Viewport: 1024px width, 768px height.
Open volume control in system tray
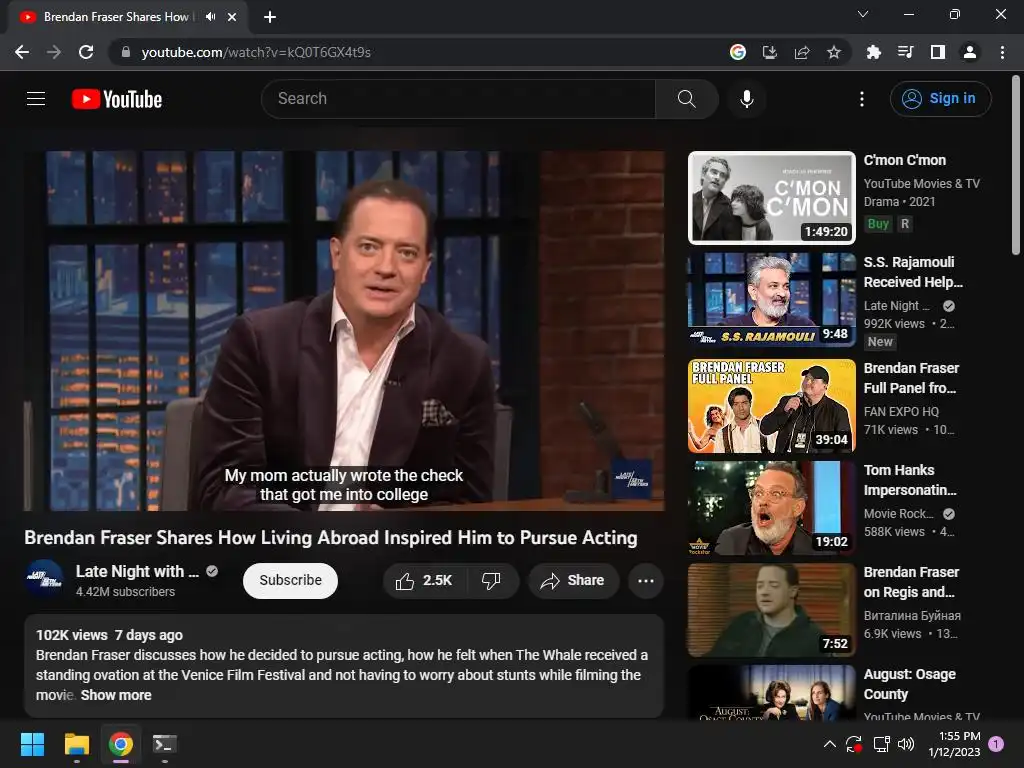[906, 744]
